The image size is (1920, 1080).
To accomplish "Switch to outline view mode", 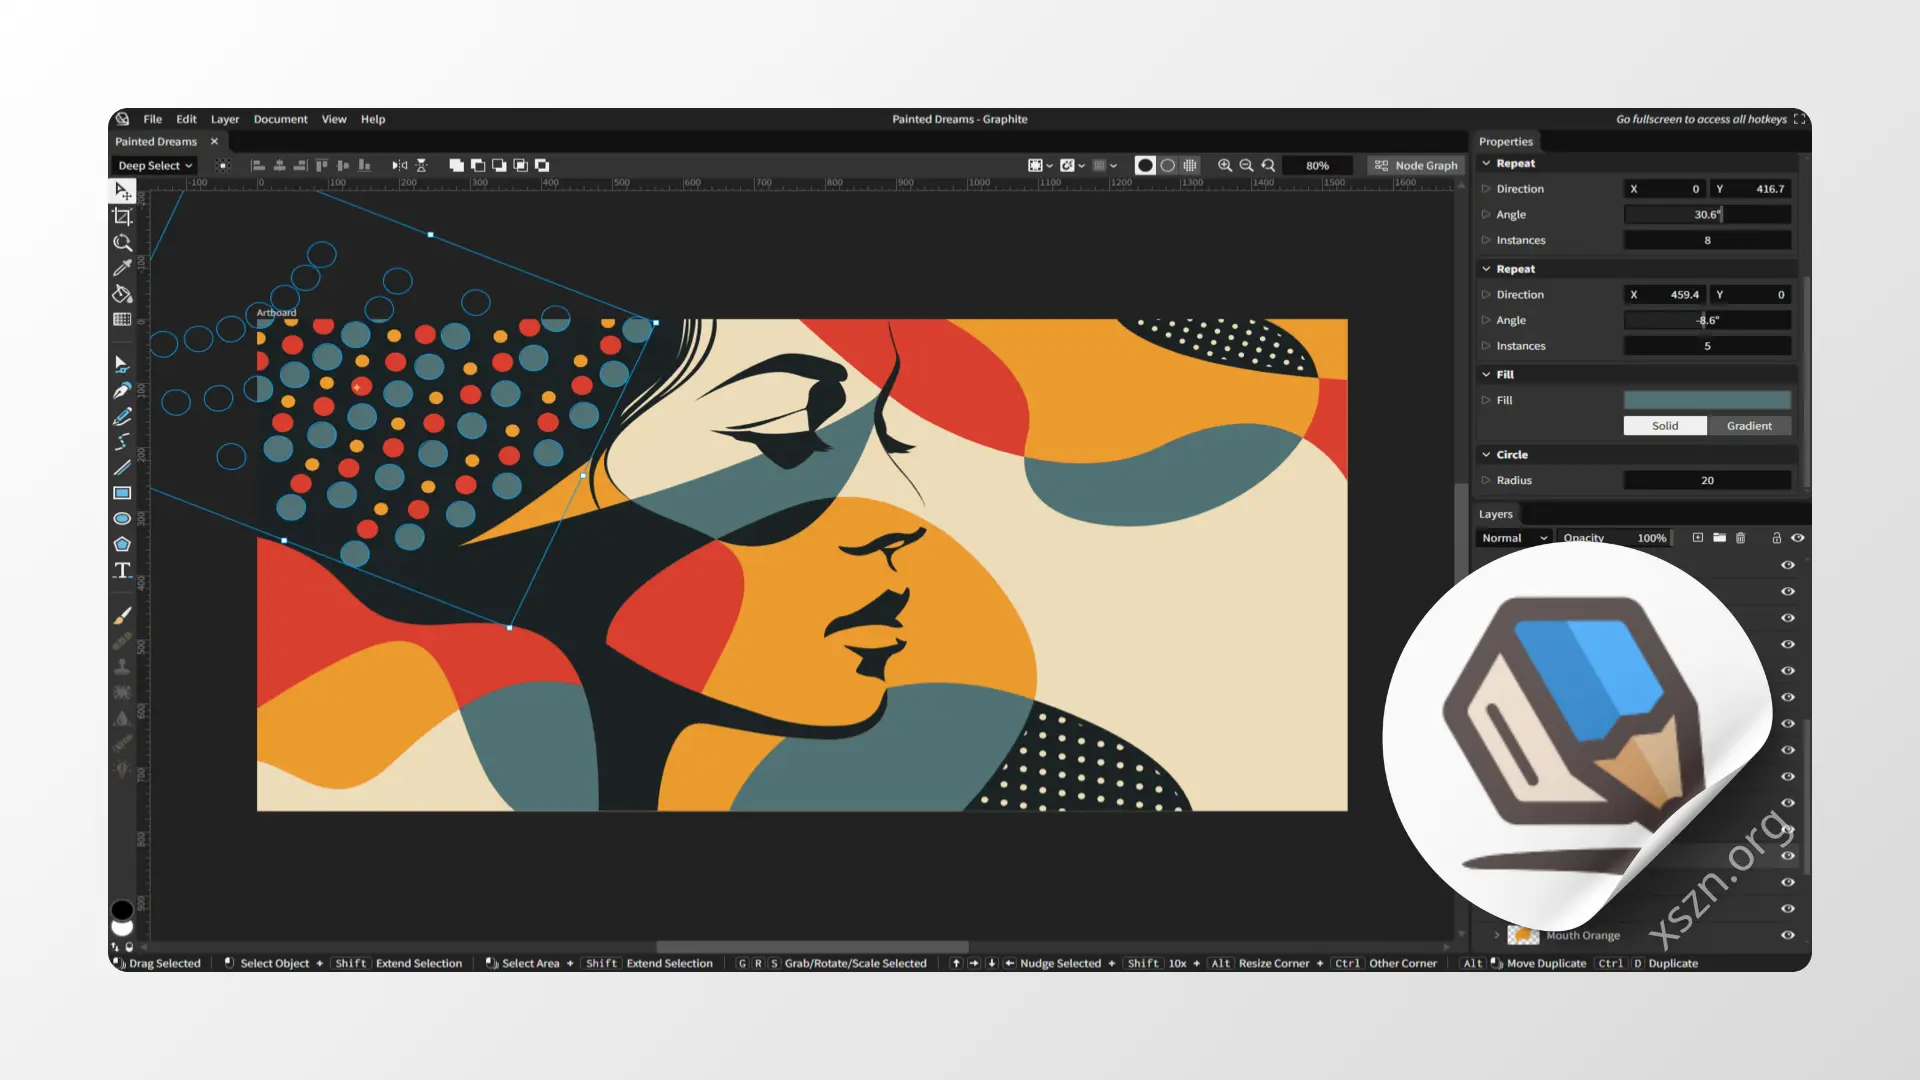I will click(x=1167, y=165).
